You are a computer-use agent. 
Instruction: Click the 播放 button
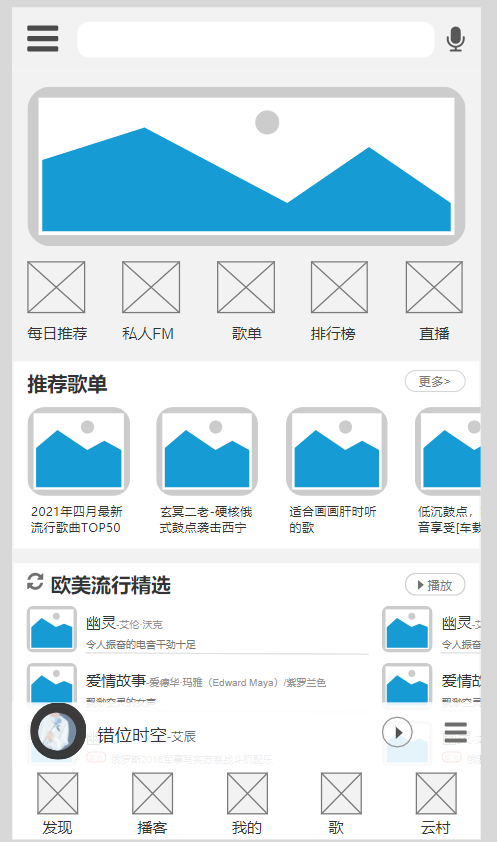(x=435, y=585)
